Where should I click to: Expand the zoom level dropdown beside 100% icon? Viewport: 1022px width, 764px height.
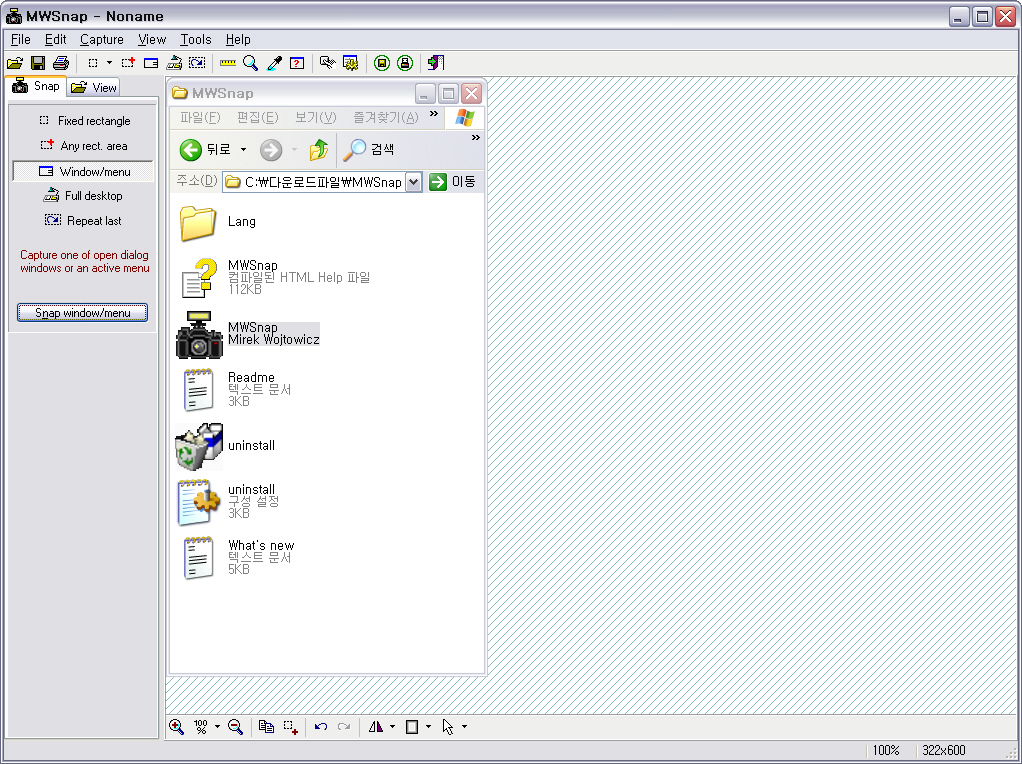point(218,727)
